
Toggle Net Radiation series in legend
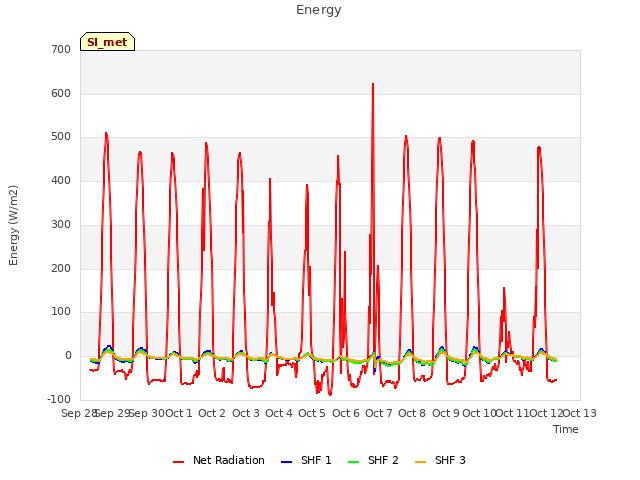pos(219,460)
